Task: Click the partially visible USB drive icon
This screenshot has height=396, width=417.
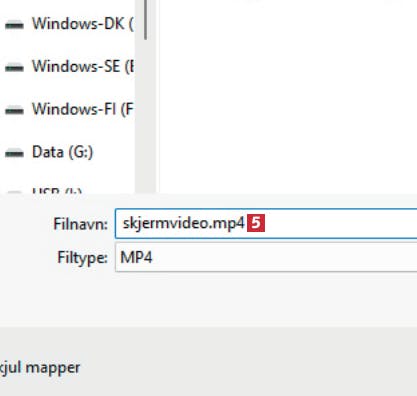Action: 14,192
